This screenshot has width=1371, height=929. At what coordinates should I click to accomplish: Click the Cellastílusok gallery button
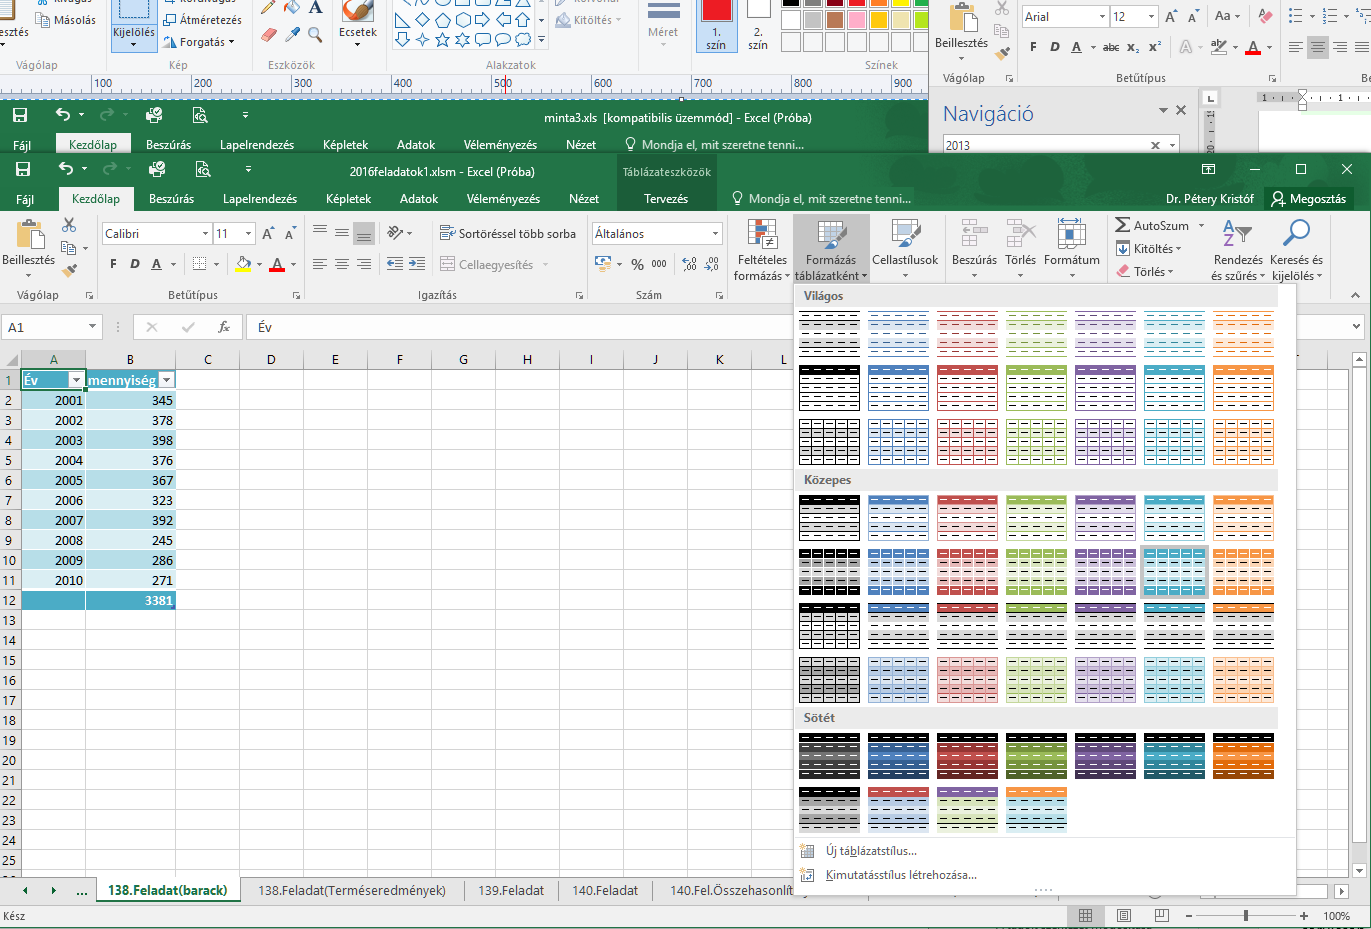tap(905, 249)
